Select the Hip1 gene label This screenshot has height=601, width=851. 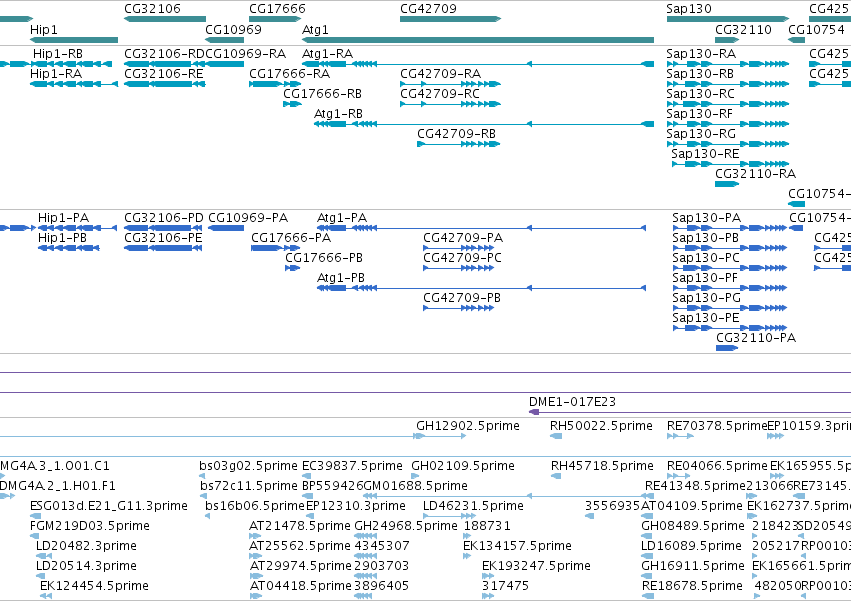point(43,29)
